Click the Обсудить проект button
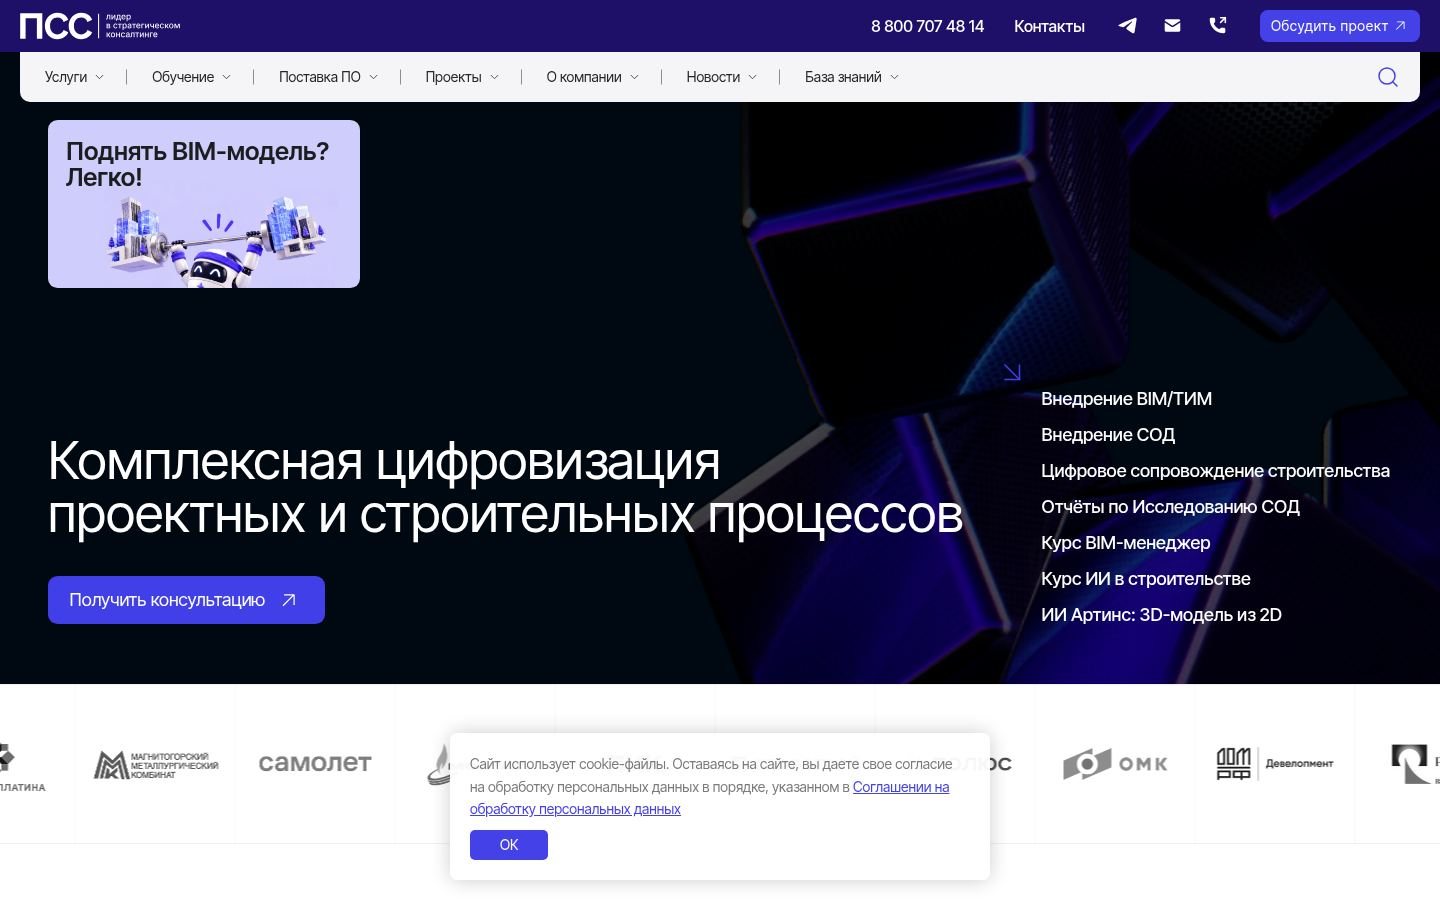This screenshot has width=1440, height=900. coord(1339,26)
